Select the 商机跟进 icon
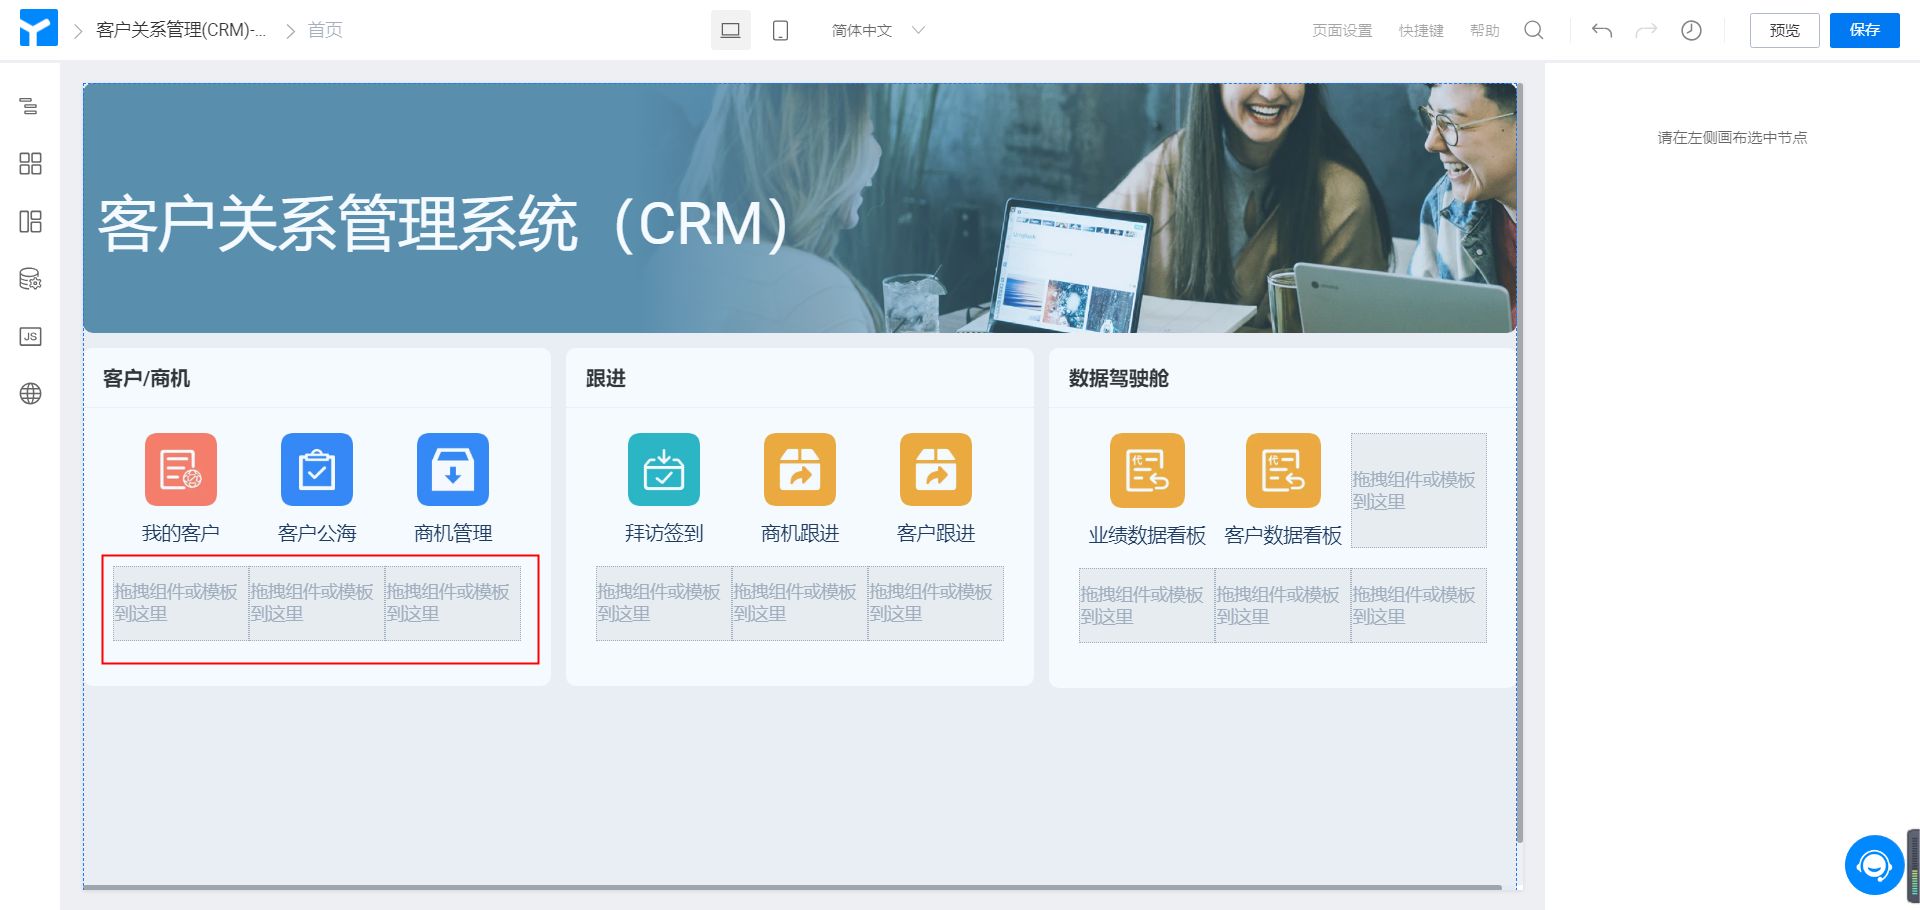The height and width of the screenshot is (910, 1920). 800,469
